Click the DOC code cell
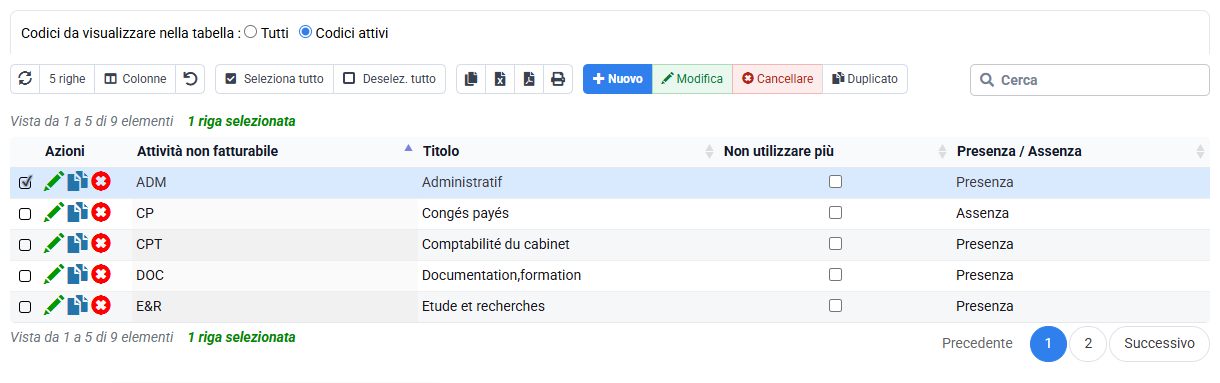 click(x=273, y=275)
